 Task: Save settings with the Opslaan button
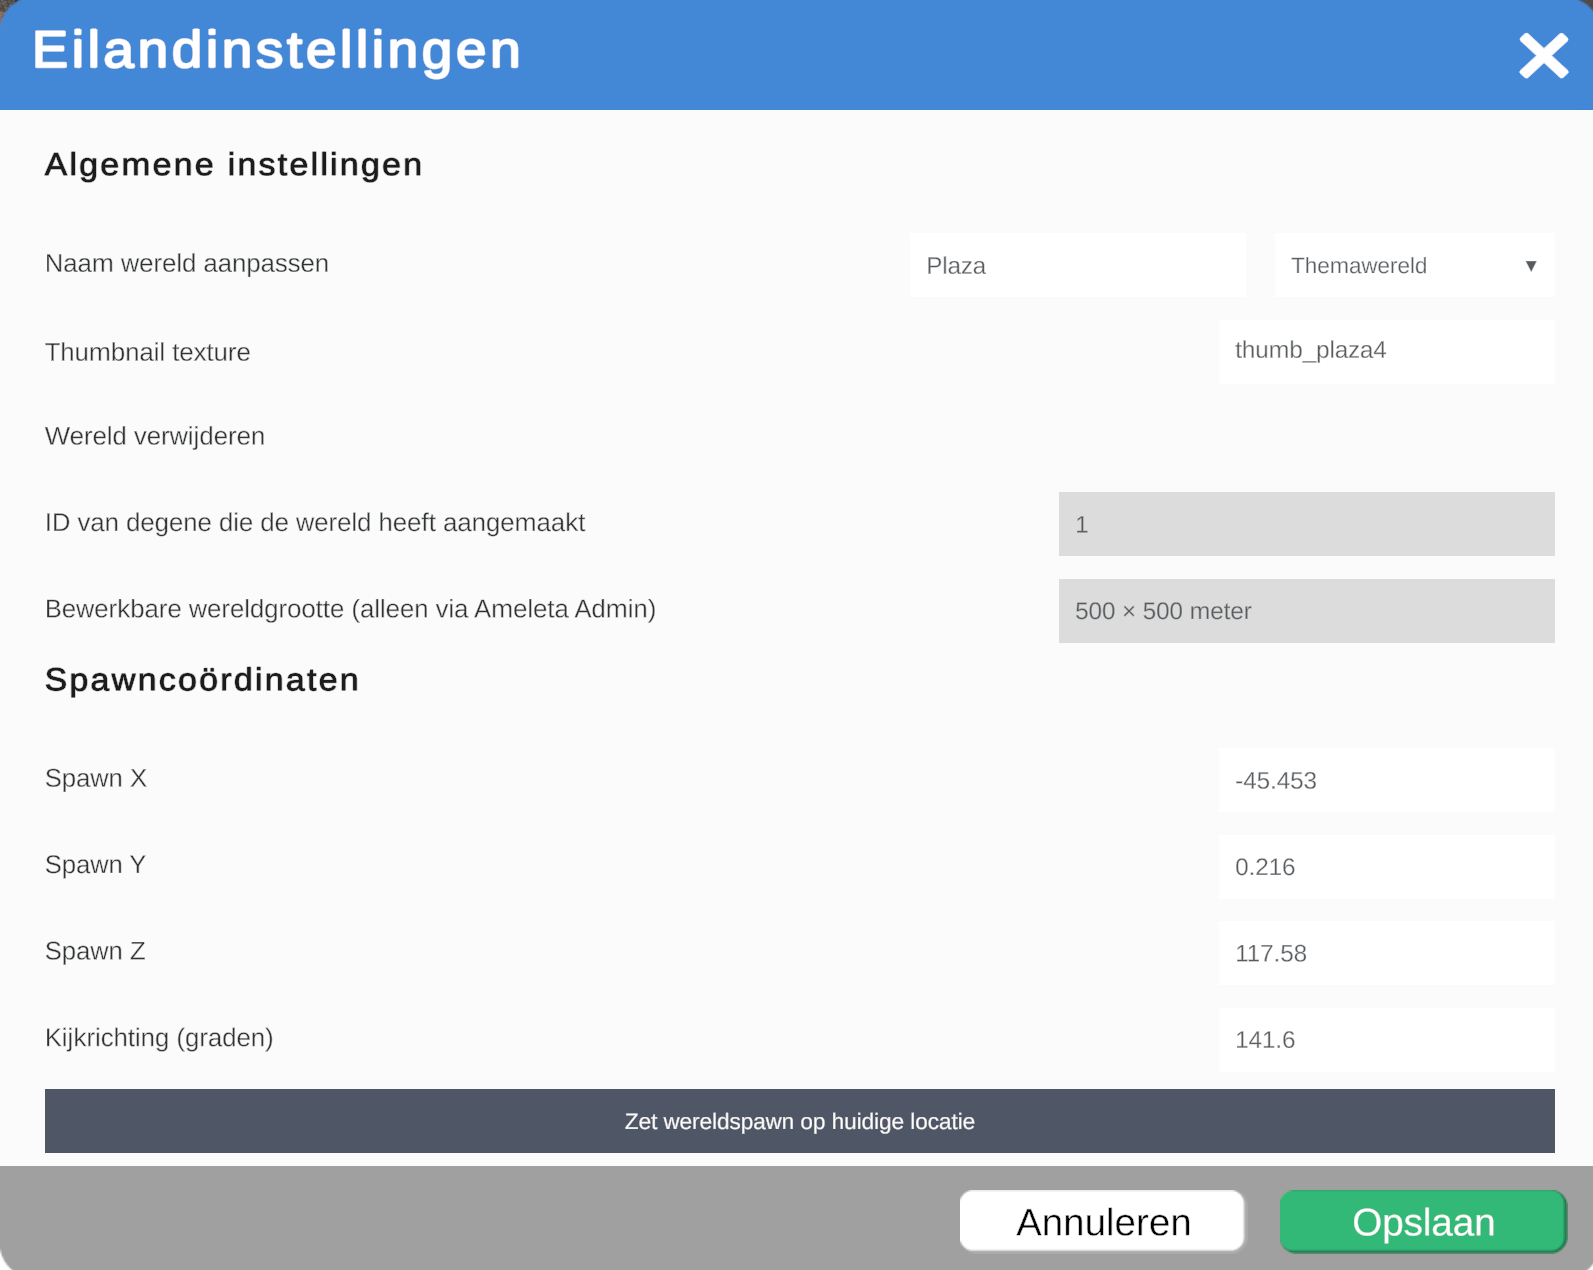coord(1423,1221)
